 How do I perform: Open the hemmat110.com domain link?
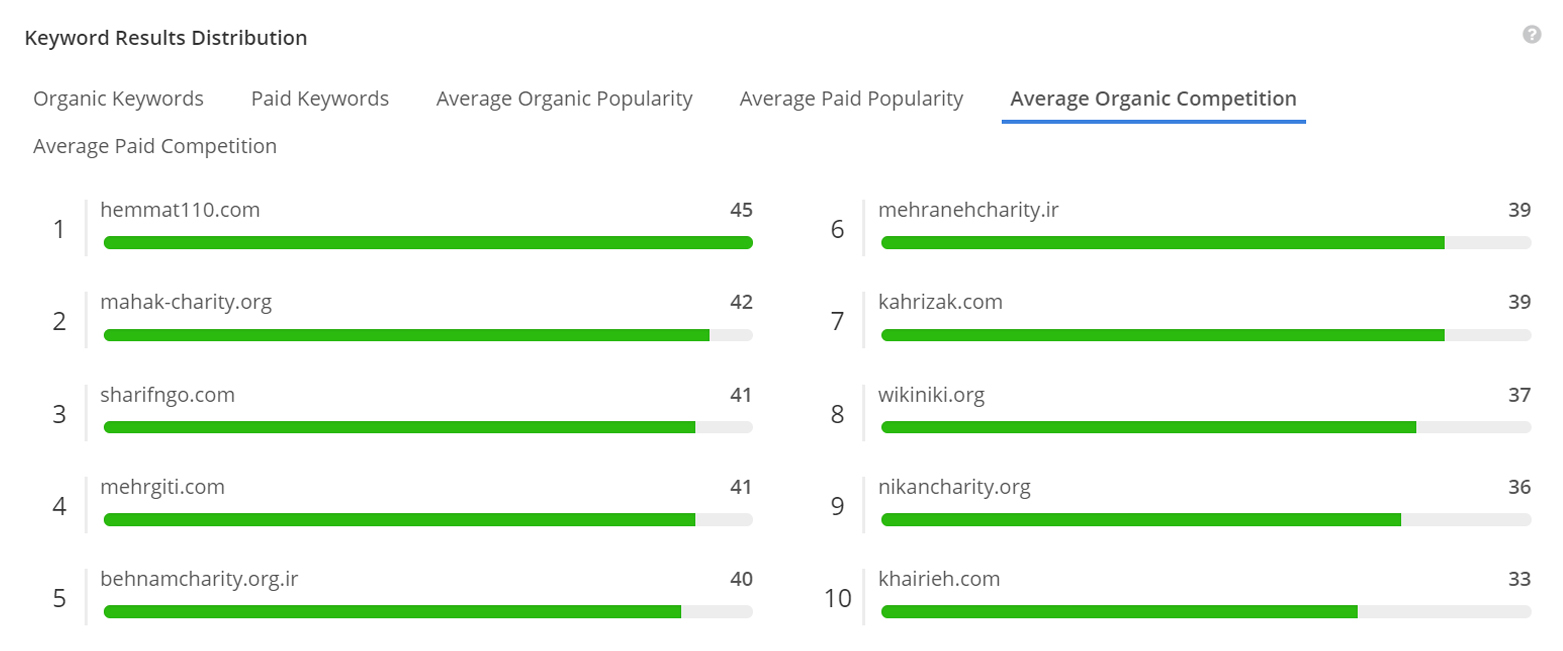180,210
